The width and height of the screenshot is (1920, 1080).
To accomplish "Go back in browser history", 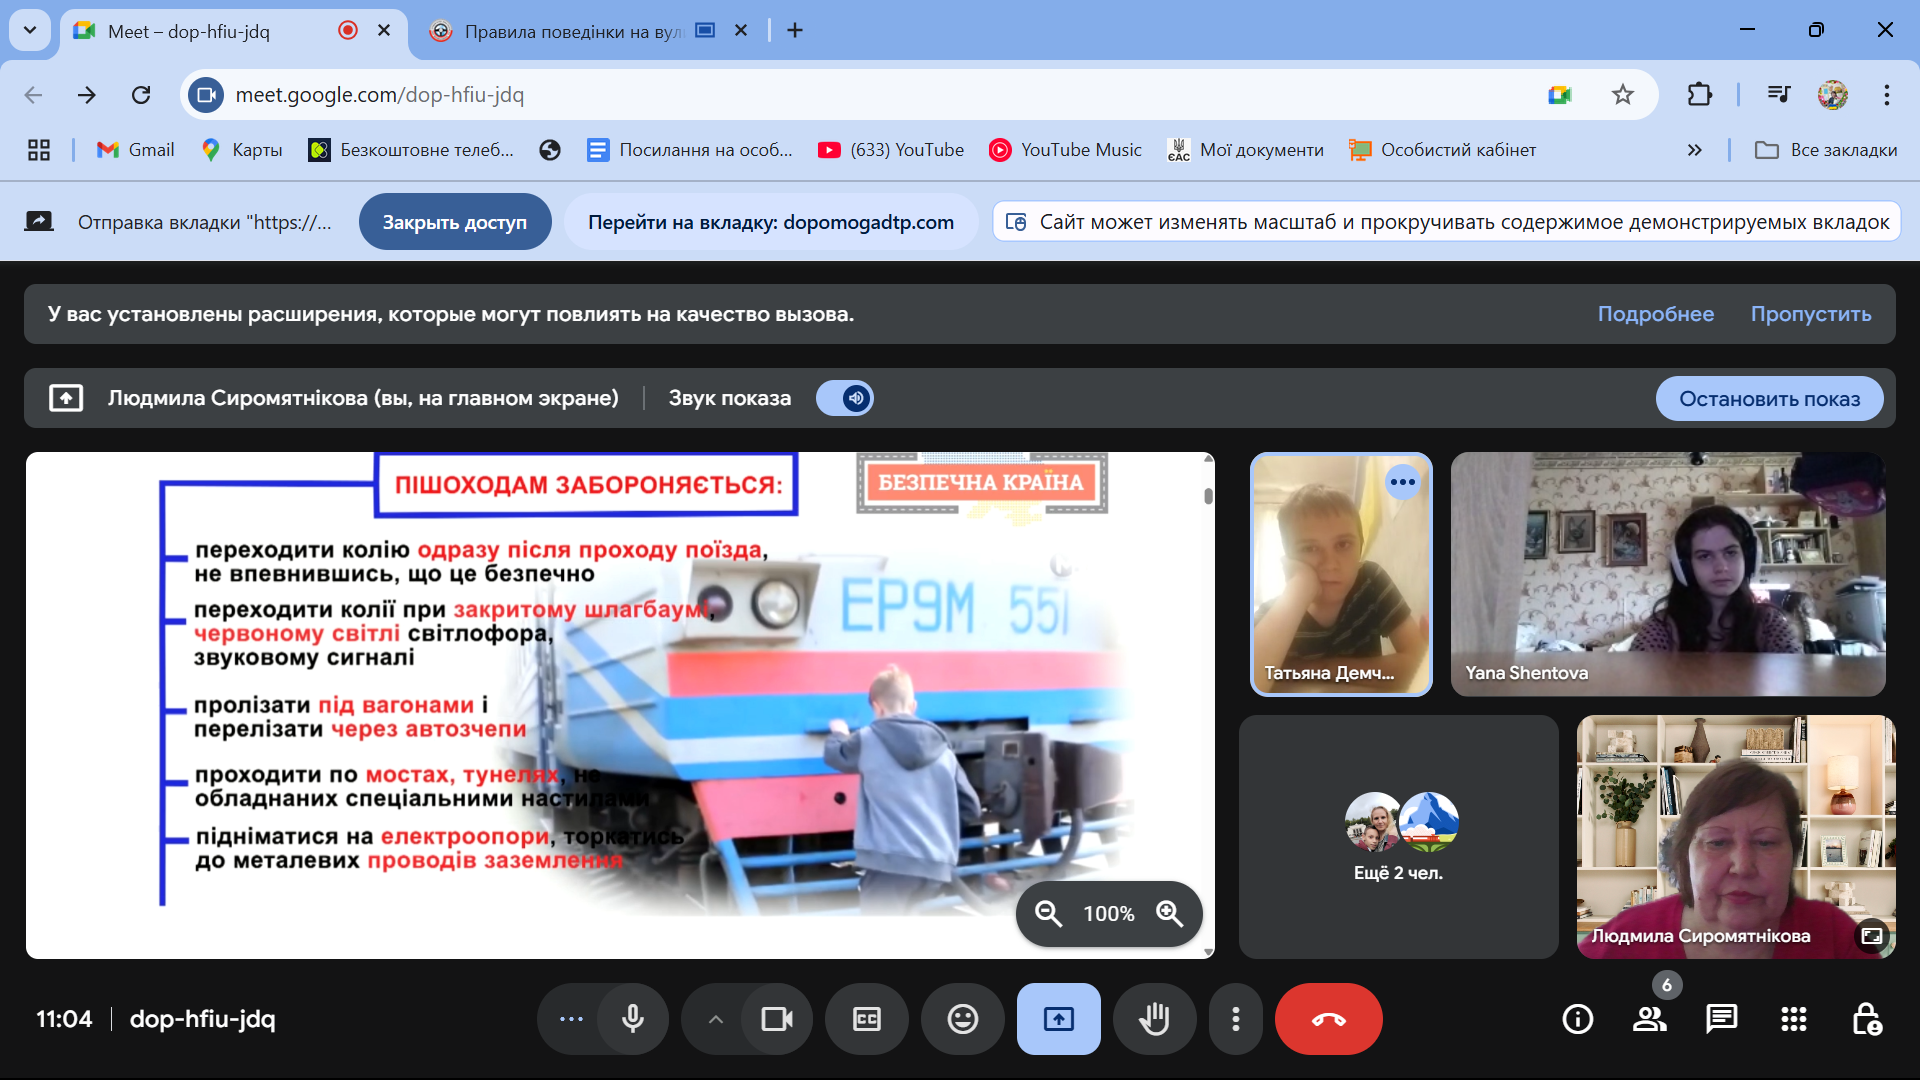I will [x=33, y=95].
